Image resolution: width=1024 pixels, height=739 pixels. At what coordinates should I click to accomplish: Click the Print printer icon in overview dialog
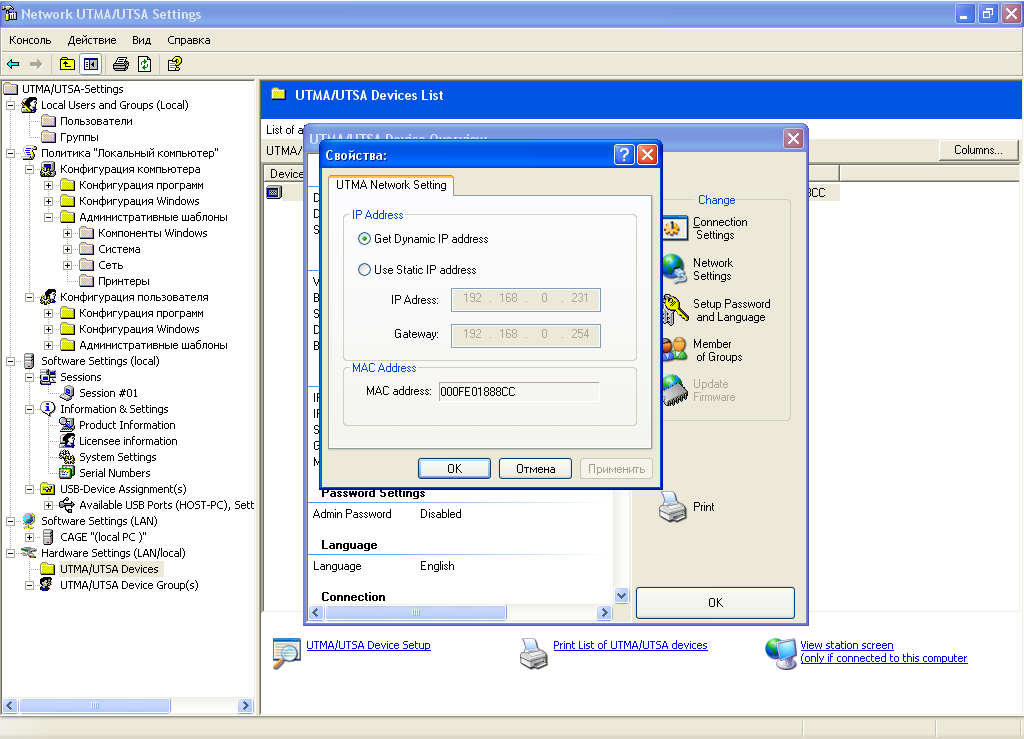[x=673, y=507]
